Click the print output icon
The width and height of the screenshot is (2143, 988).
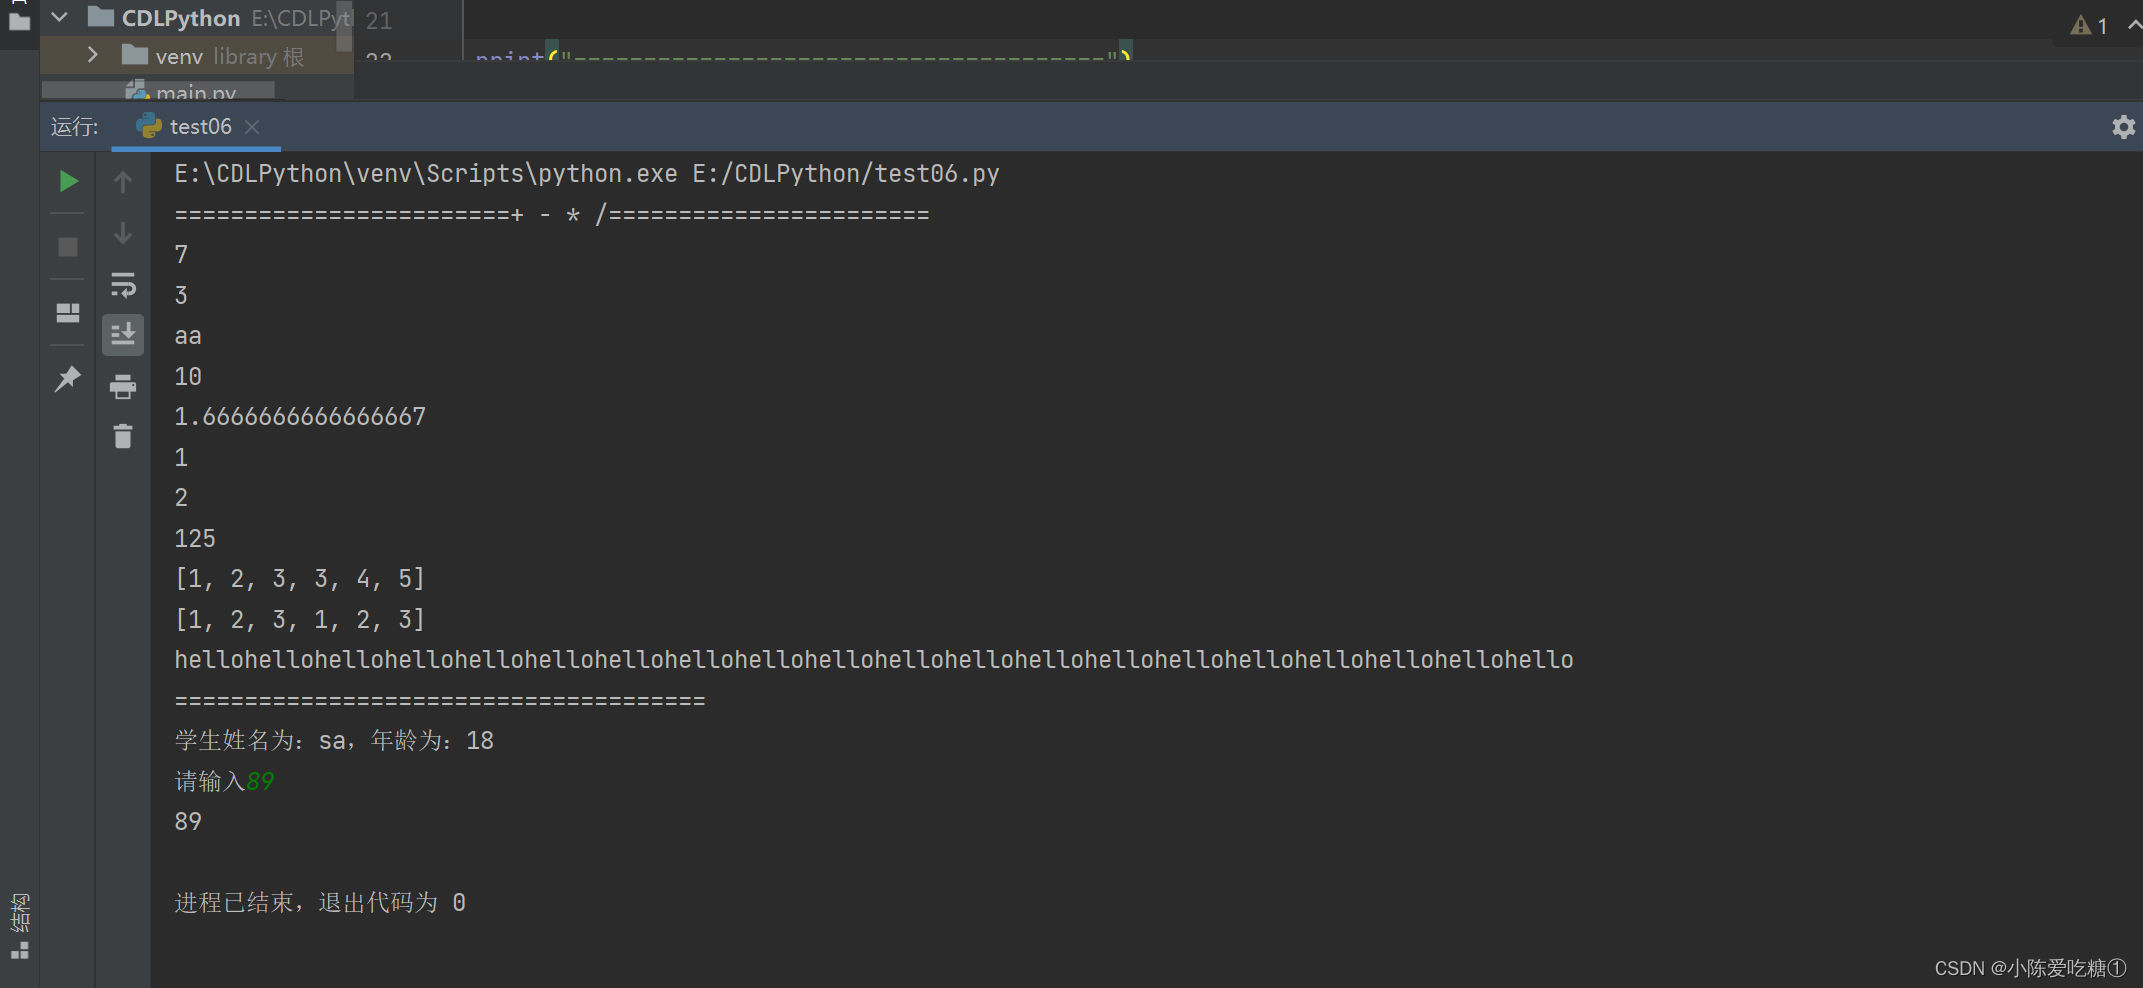123,386
